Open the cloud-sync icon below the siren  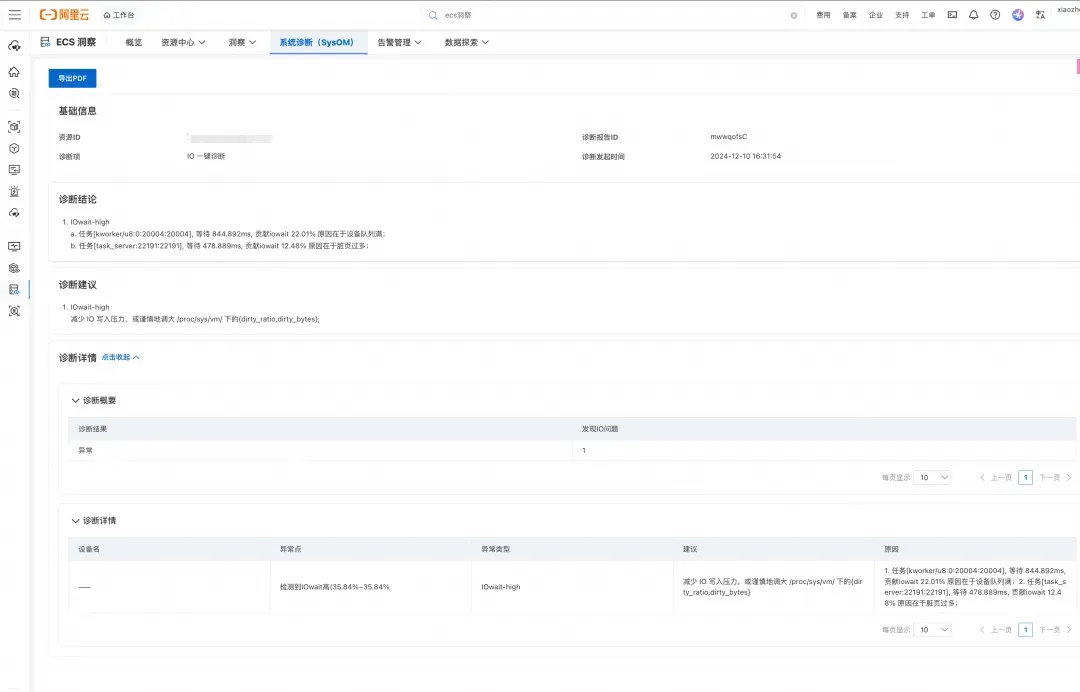(14, 213)
